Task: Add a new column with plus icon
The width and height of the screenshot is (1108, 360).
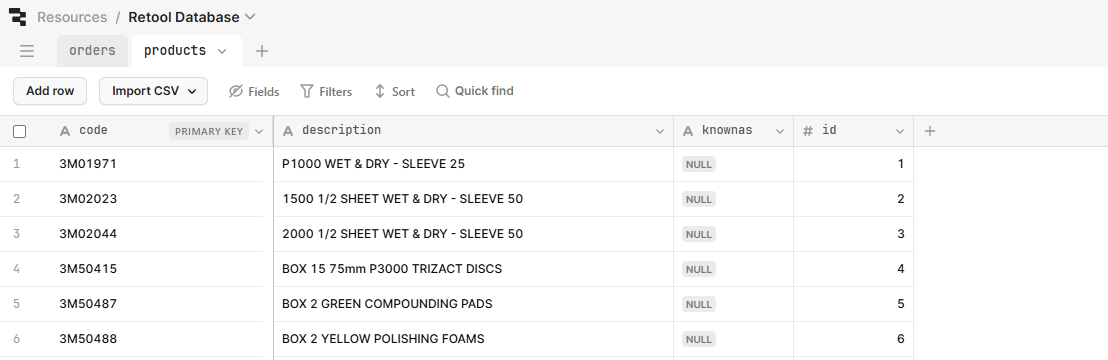Action: tap(930, 131)
